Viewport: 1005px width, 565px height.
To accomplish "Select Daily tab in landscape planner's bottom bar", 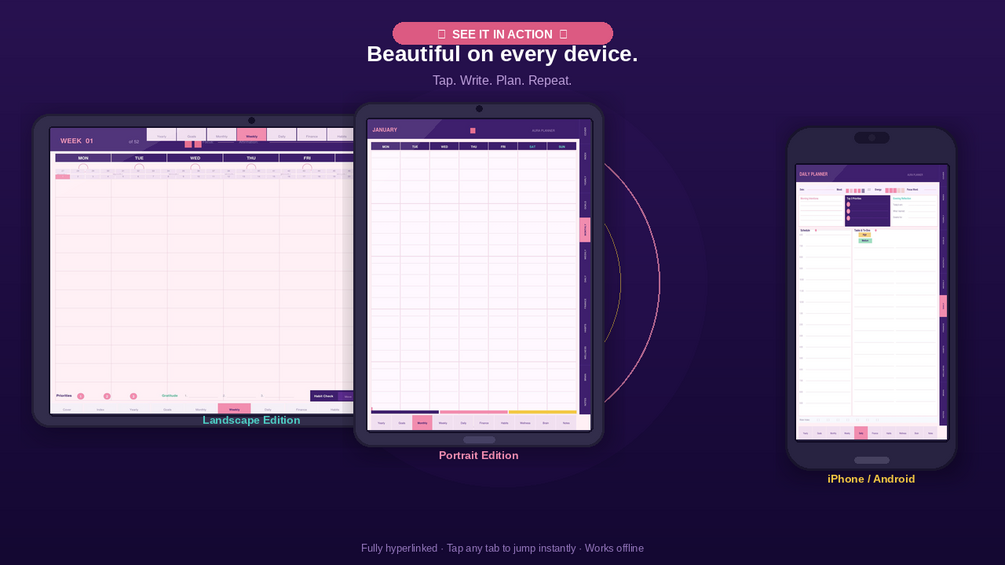I will point(268,409).
